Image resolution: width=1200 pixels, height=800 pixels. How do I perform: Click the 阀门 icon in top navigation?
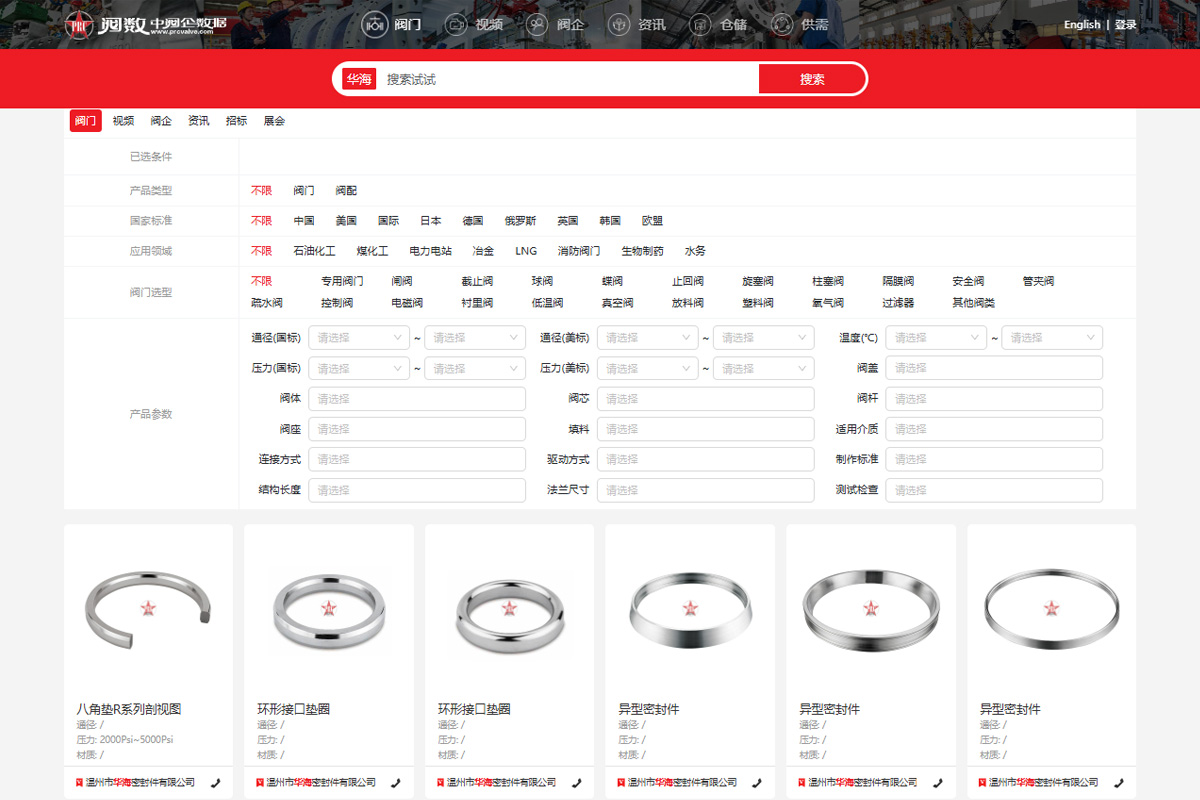(375, 24)
